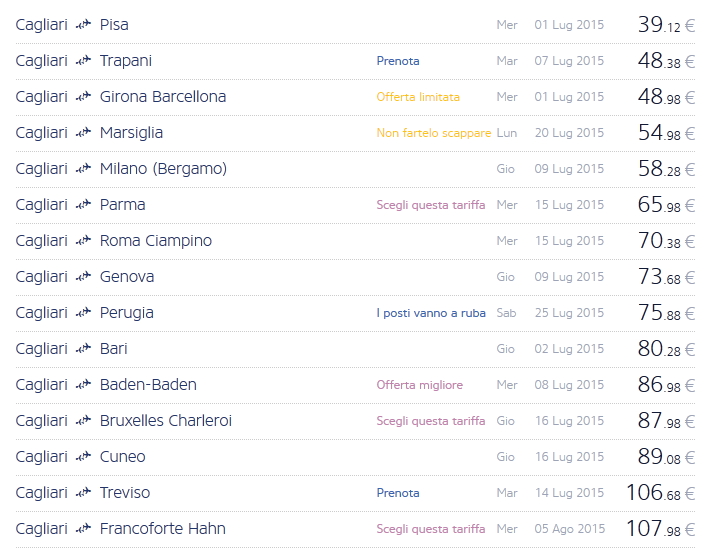Open the 39.12 € fare to Pisa
The image size is (713, 556).
665,25
